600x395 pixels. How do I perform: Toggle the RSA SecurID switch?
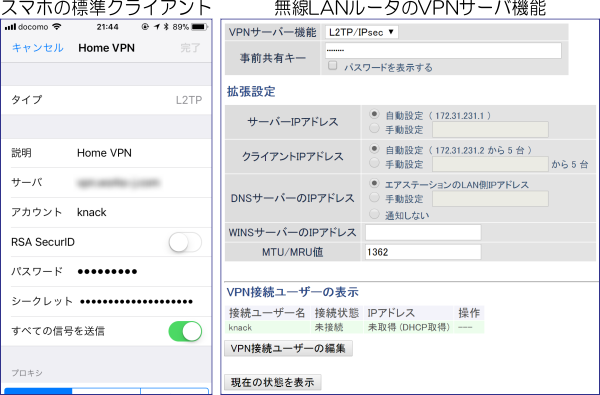(x=185, y=242)
